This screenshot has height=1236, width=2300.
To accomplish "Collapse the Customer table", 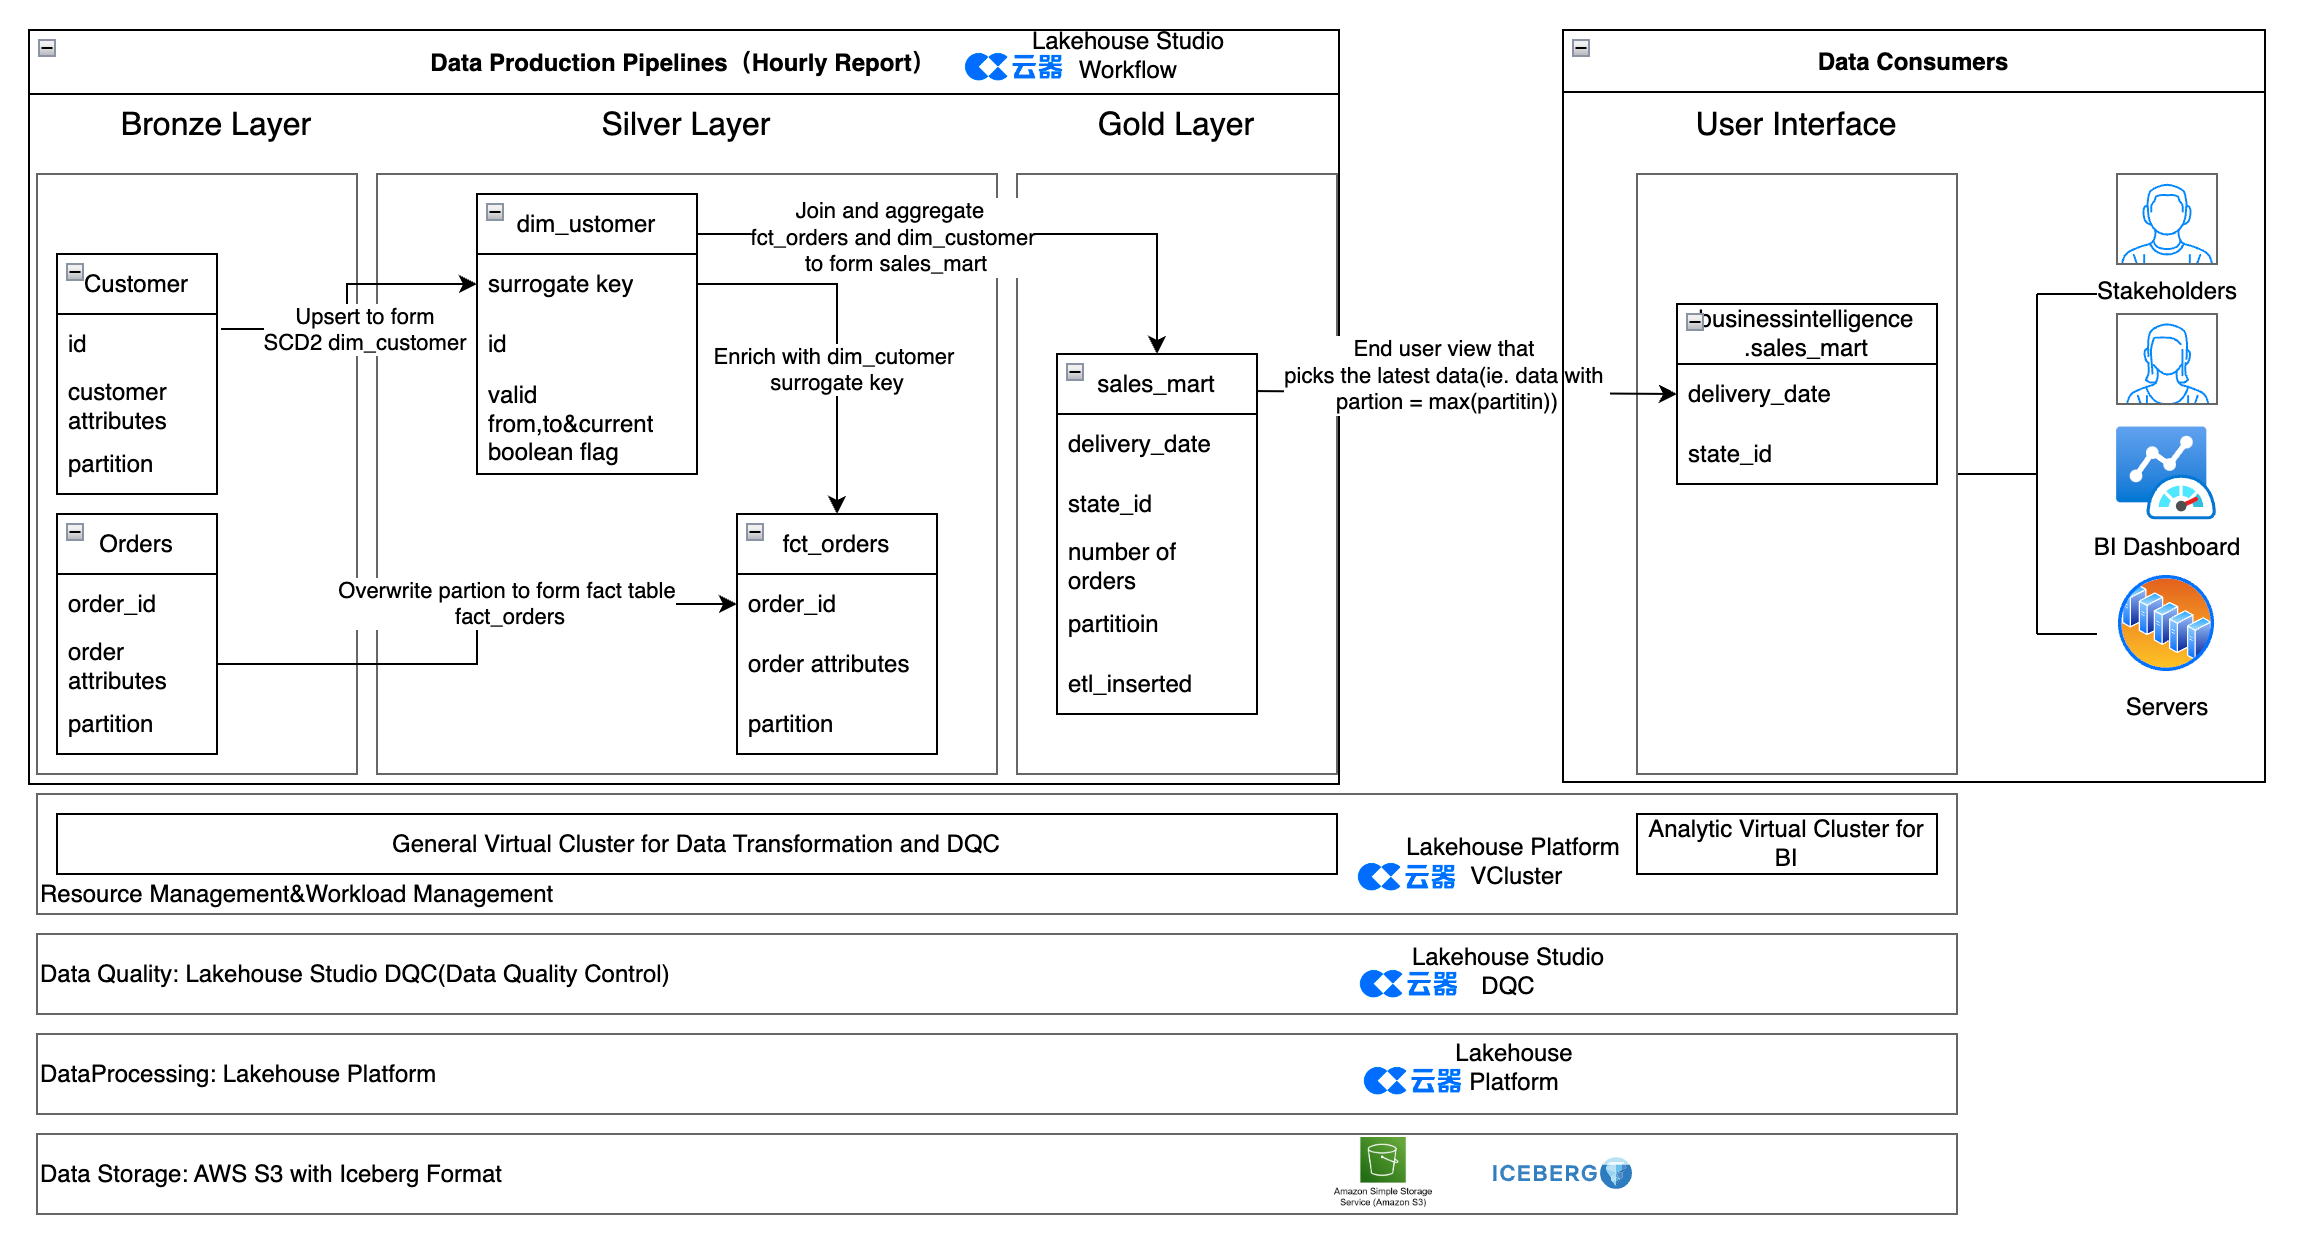I will [x=75, y=272].
